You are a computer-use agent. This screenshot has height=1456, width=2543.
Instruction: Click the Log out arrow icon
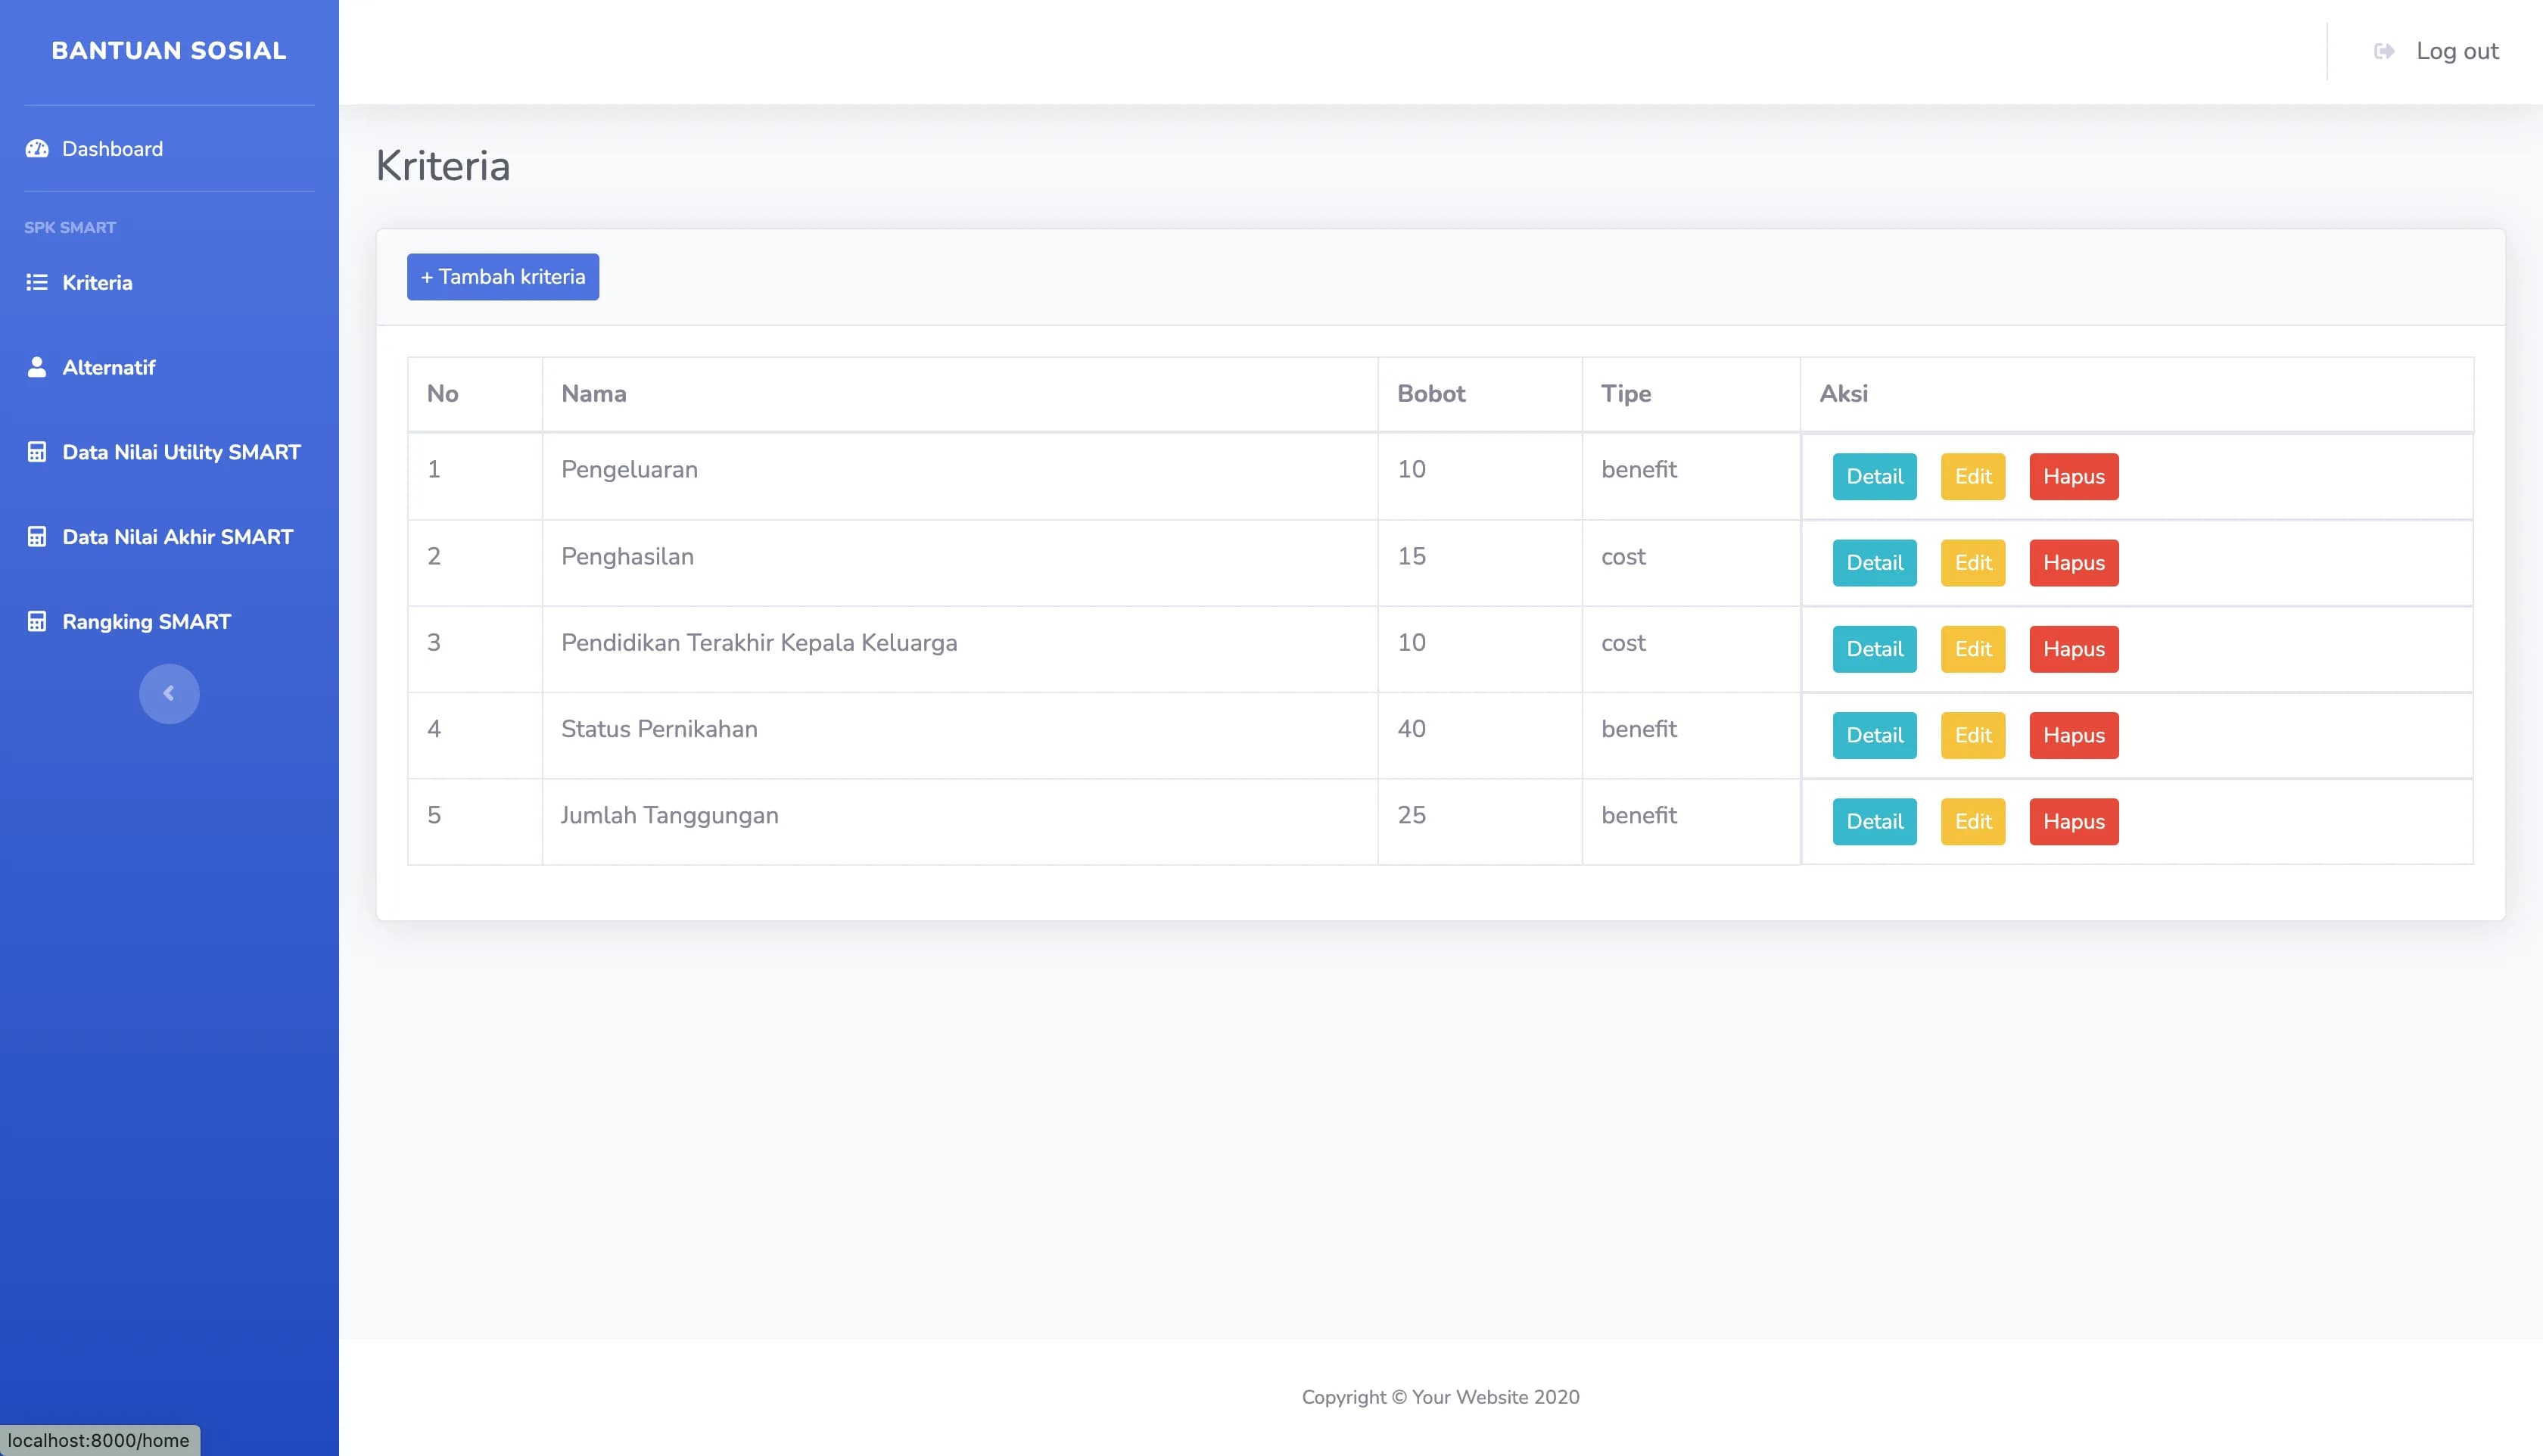tap(2384, 51)
